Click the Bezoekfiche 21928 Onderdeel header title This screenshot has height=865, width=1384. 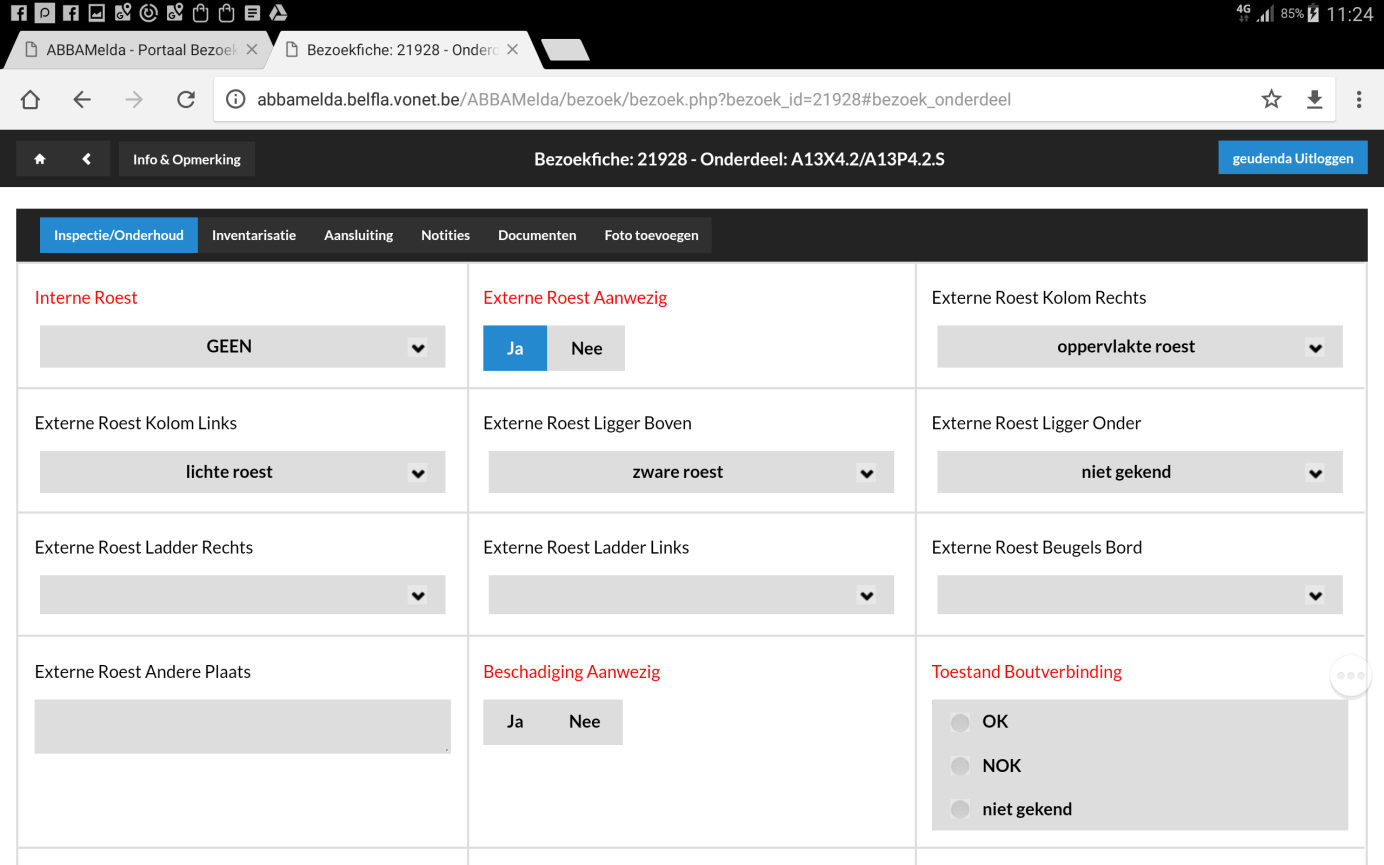(x=739, y=159)
